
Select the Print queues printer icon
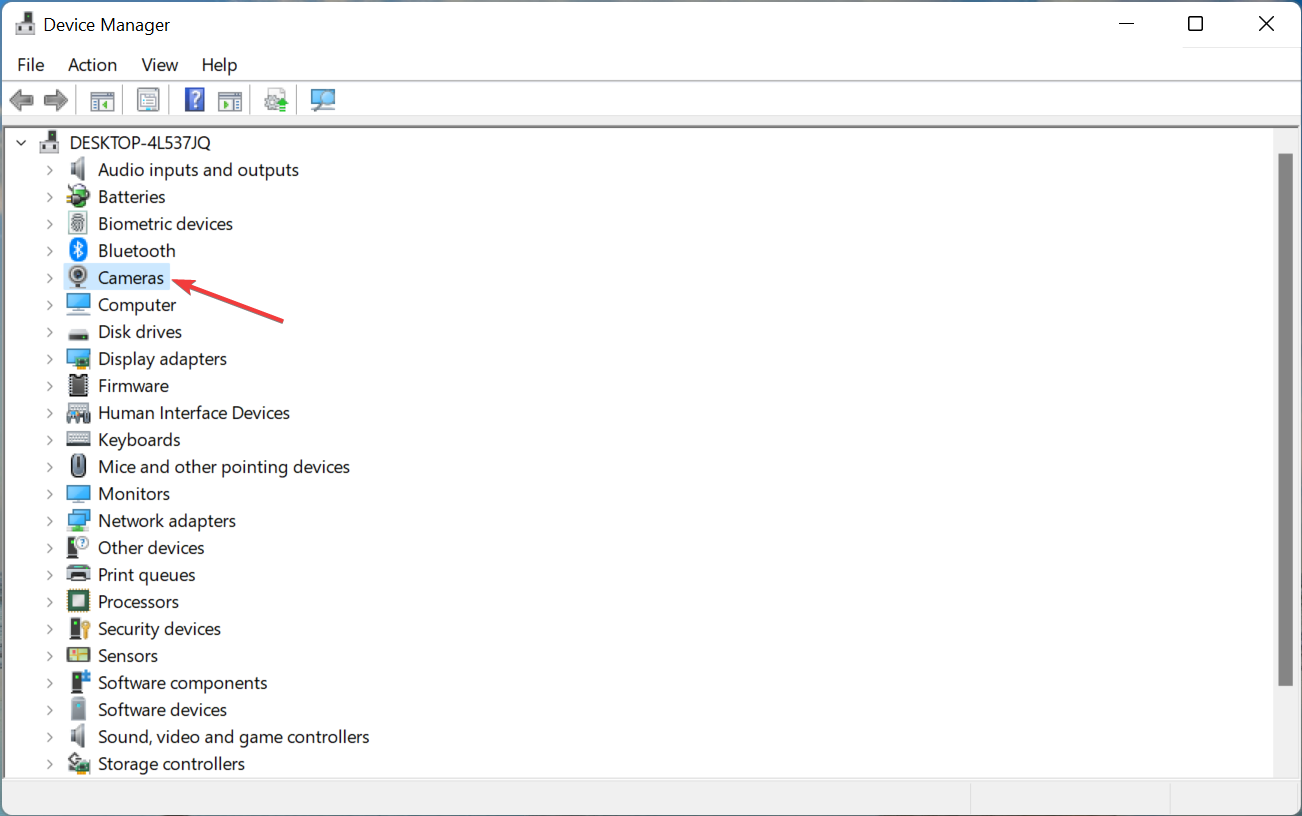coord(78,575)
